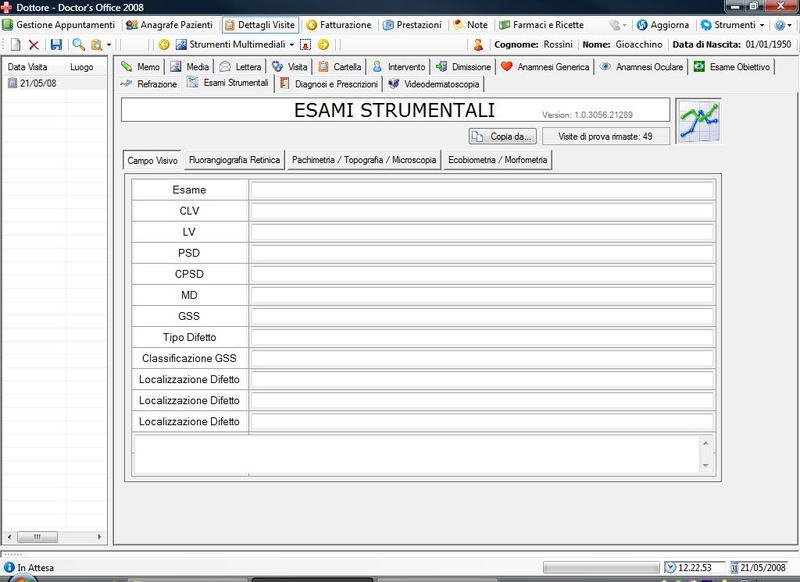Expand the Strumenti dropdown menu
The image size is (800, 582).
762,25
